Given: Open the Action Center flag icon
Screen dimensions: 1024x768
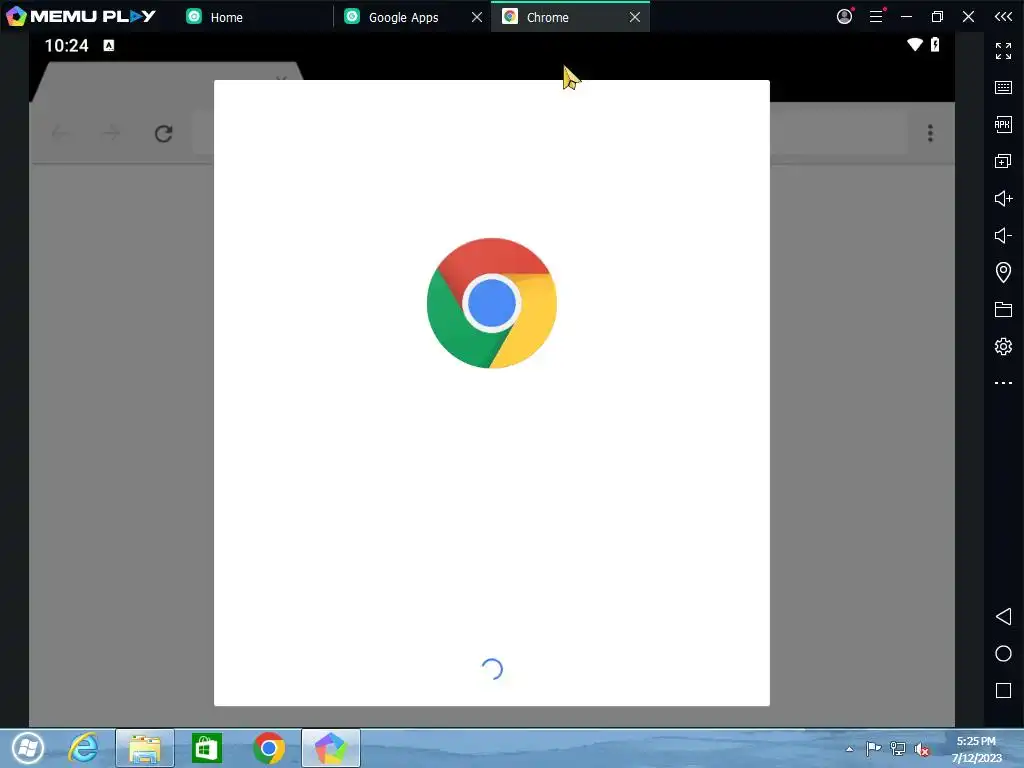Looking at the screenshot, I should 873,749.
